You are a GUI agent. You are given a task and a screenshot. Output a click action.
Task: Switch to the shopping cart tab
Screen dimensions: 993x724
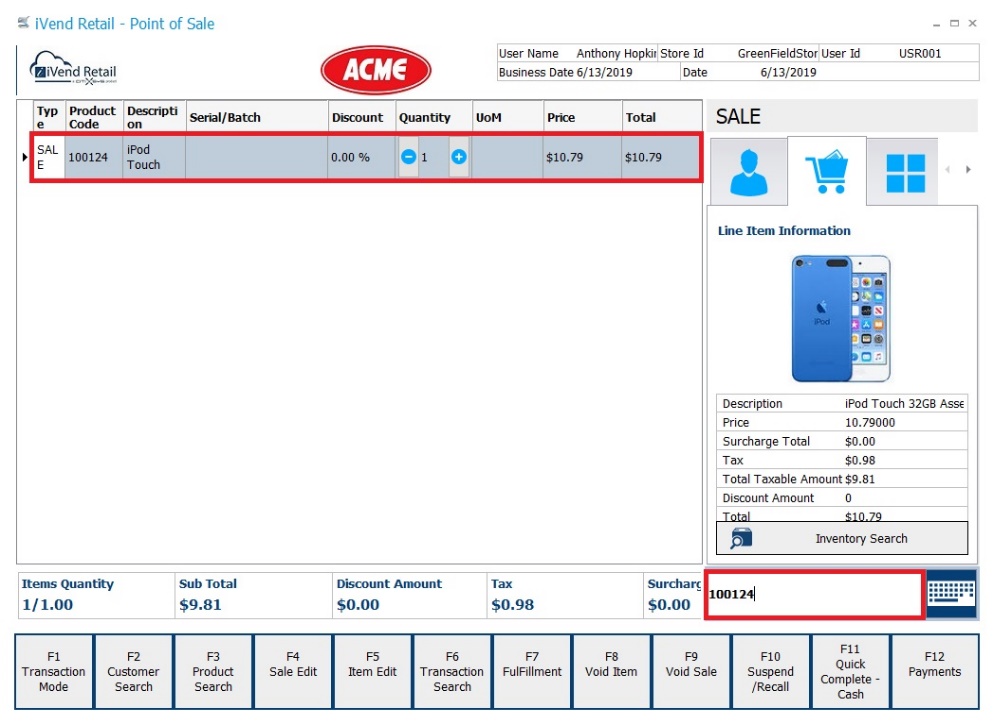click(826, 171)
